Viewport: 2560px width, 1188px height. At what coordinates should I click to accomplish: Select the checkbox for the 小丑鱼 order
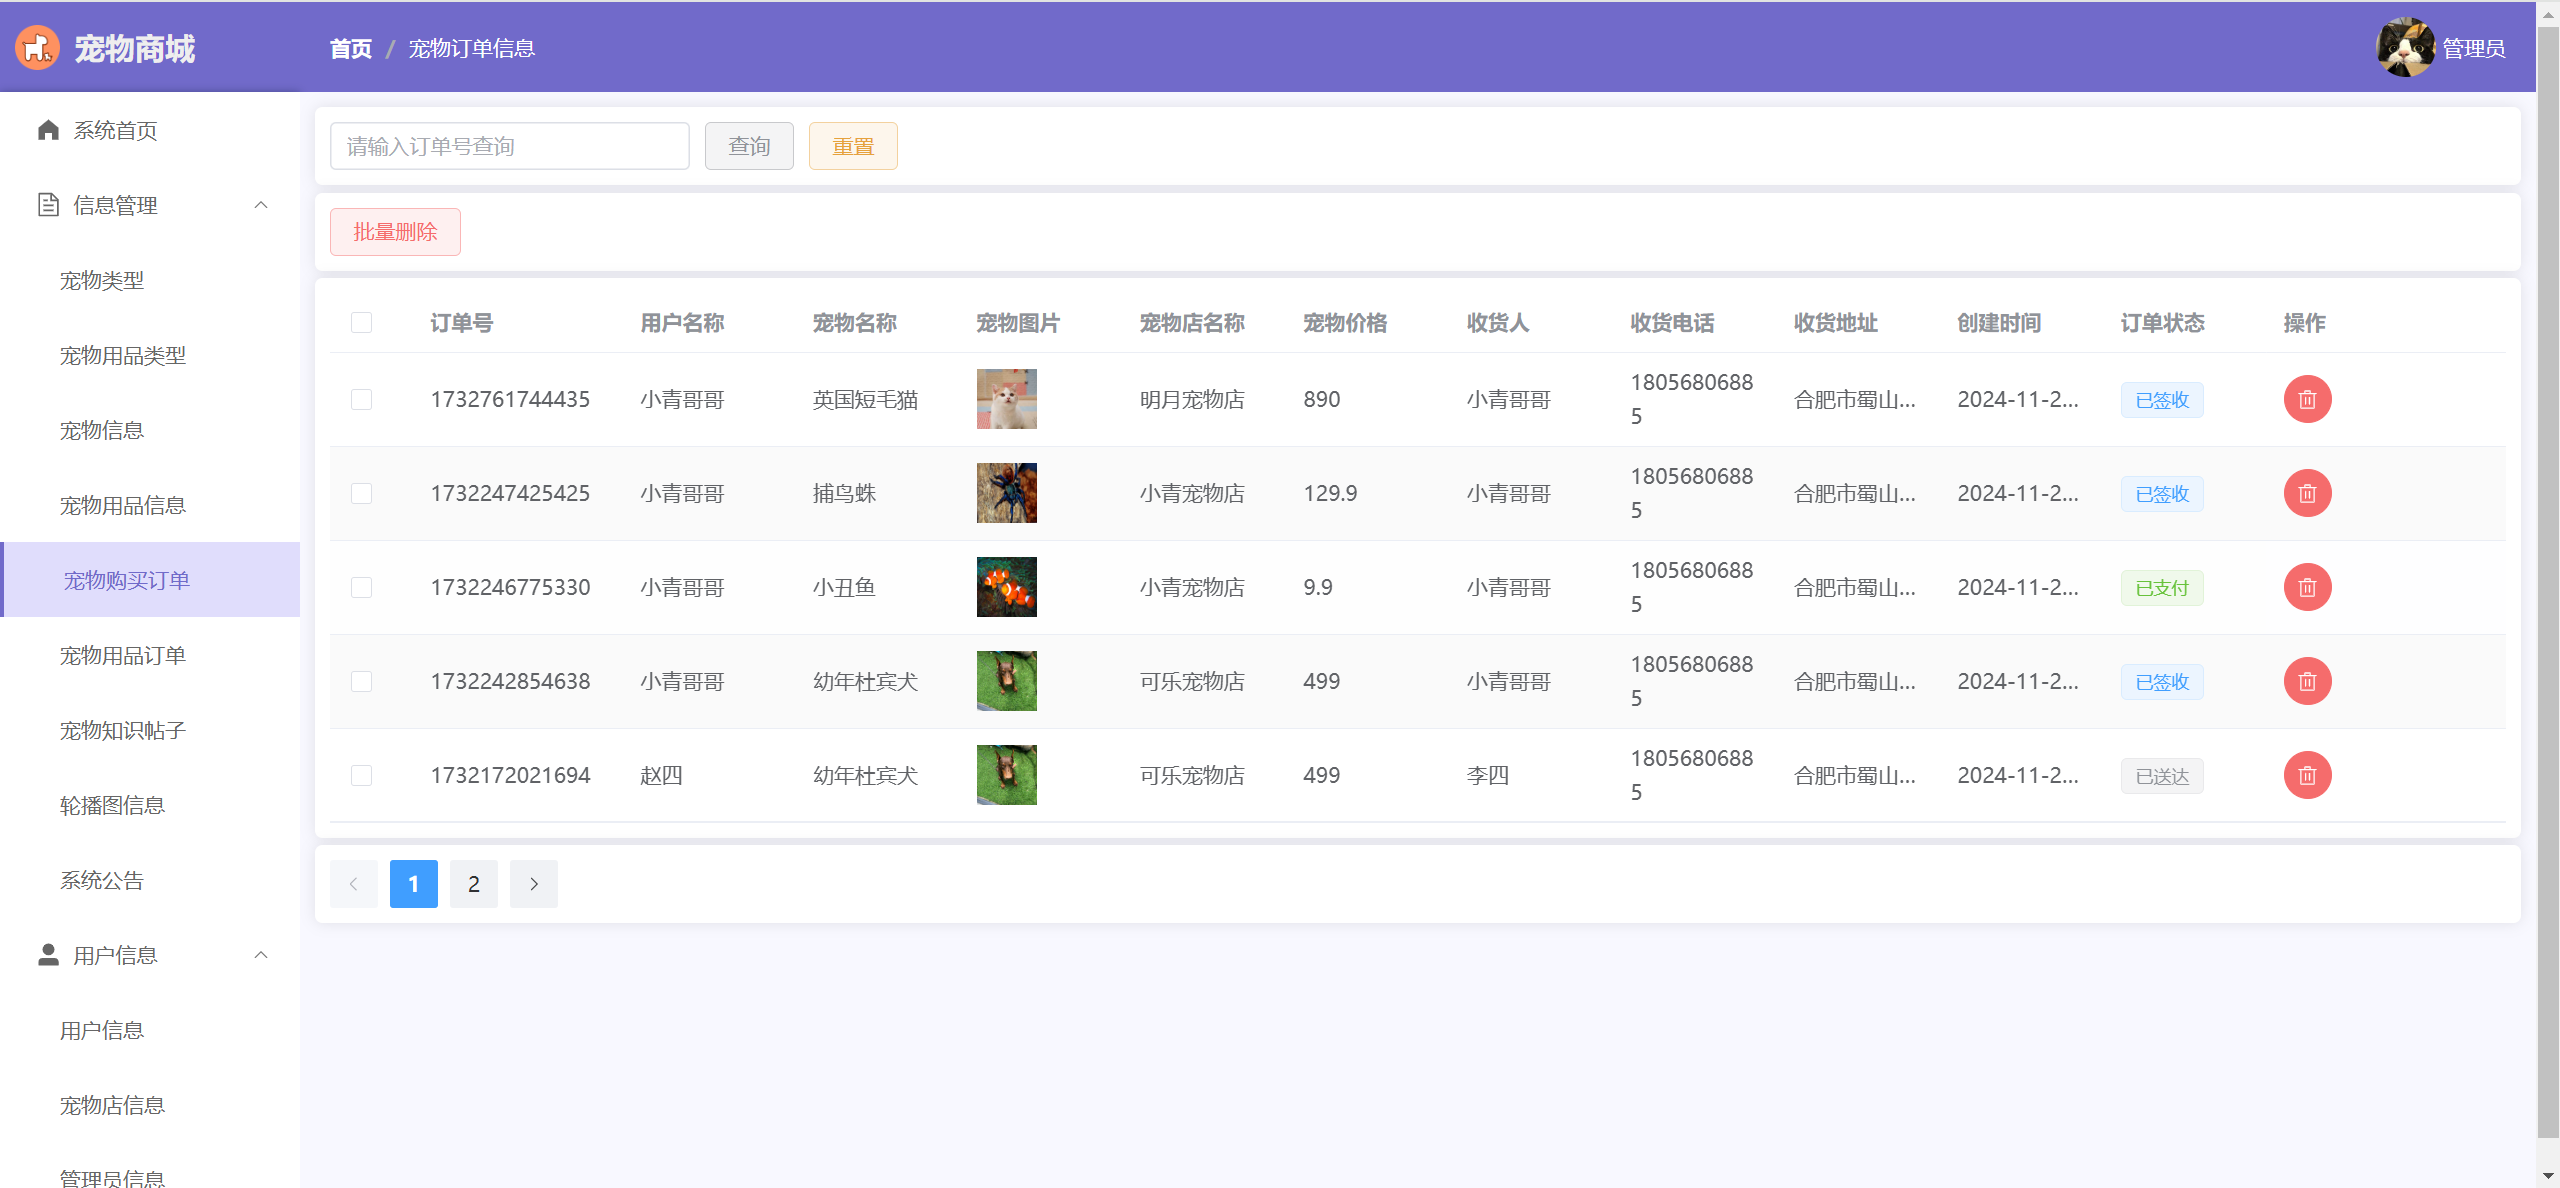point(361,587)
